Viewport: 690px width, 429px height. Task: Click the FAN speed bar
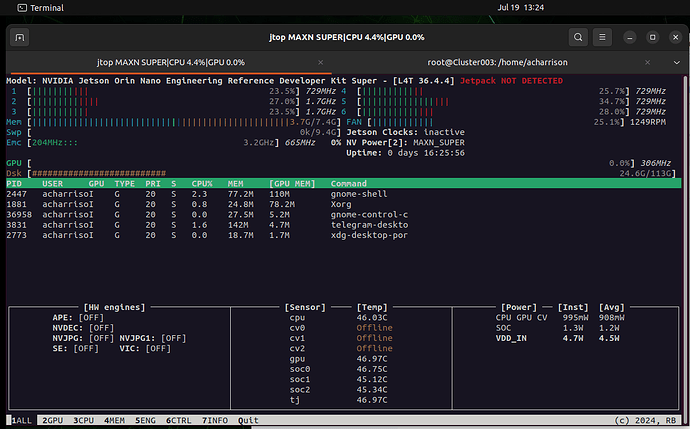click(496, 122)
